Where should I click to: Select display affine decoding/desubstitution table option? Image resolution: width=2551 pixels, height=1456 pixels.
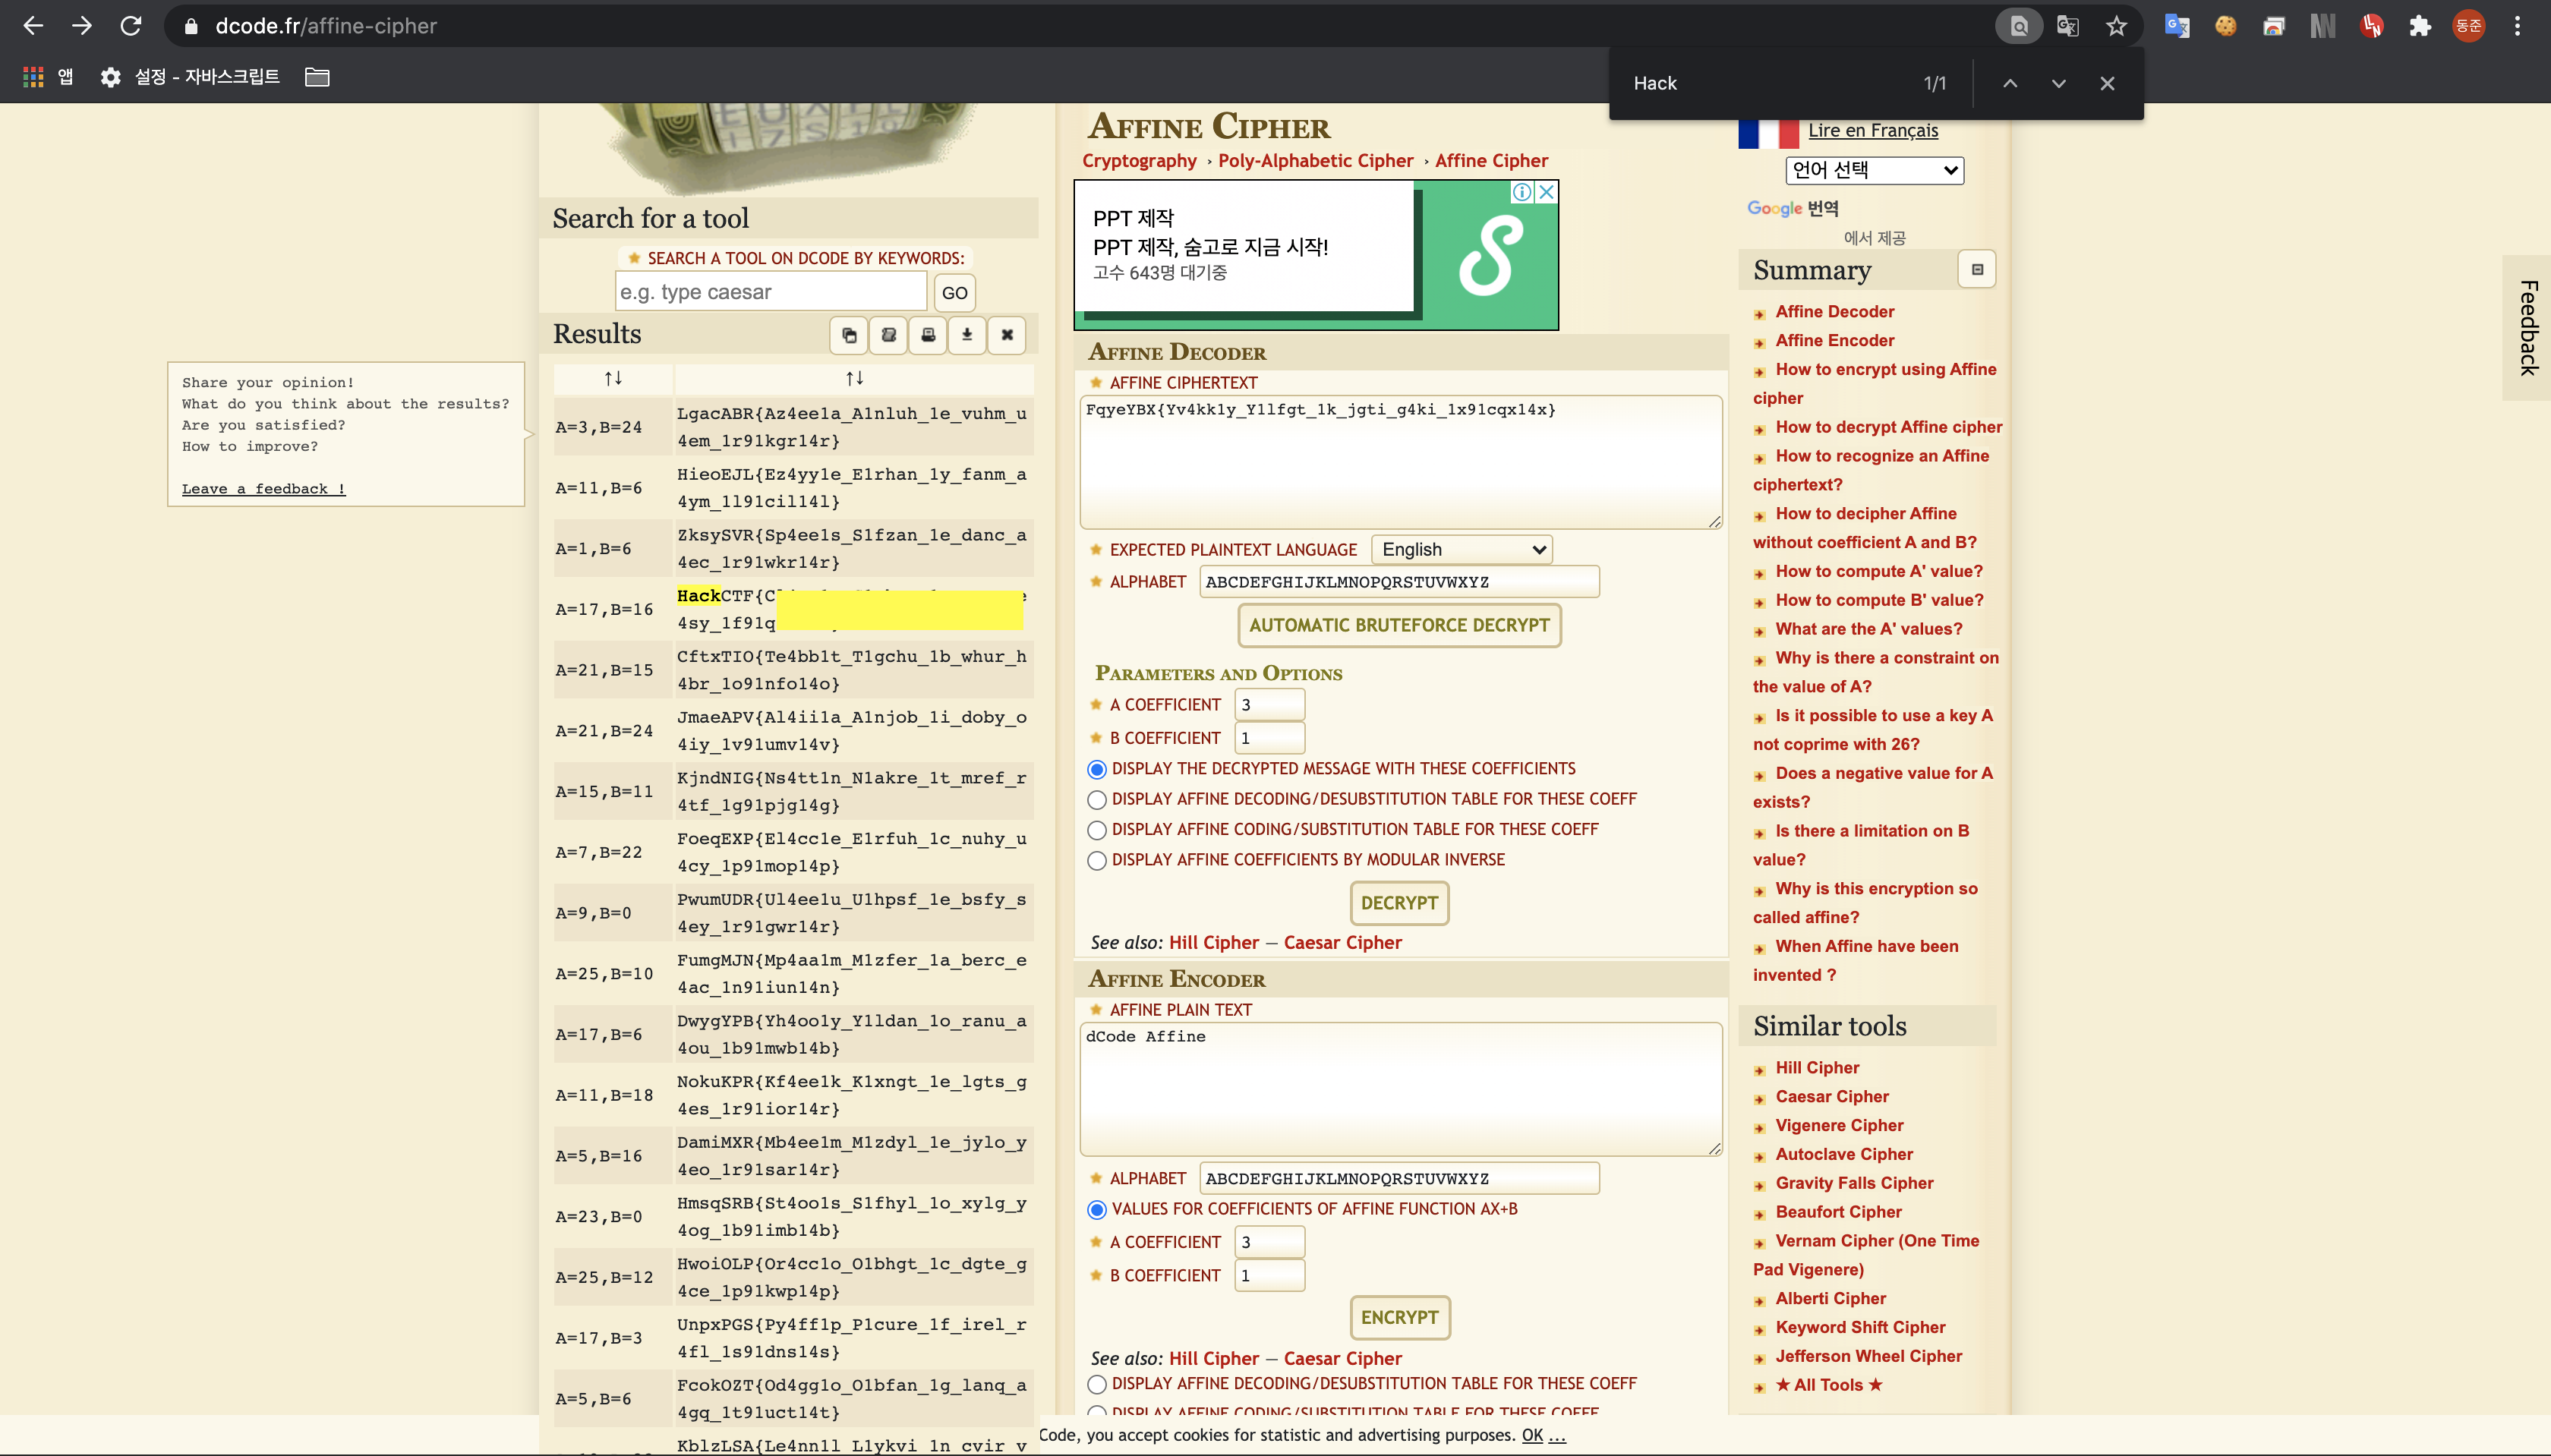1097,799
